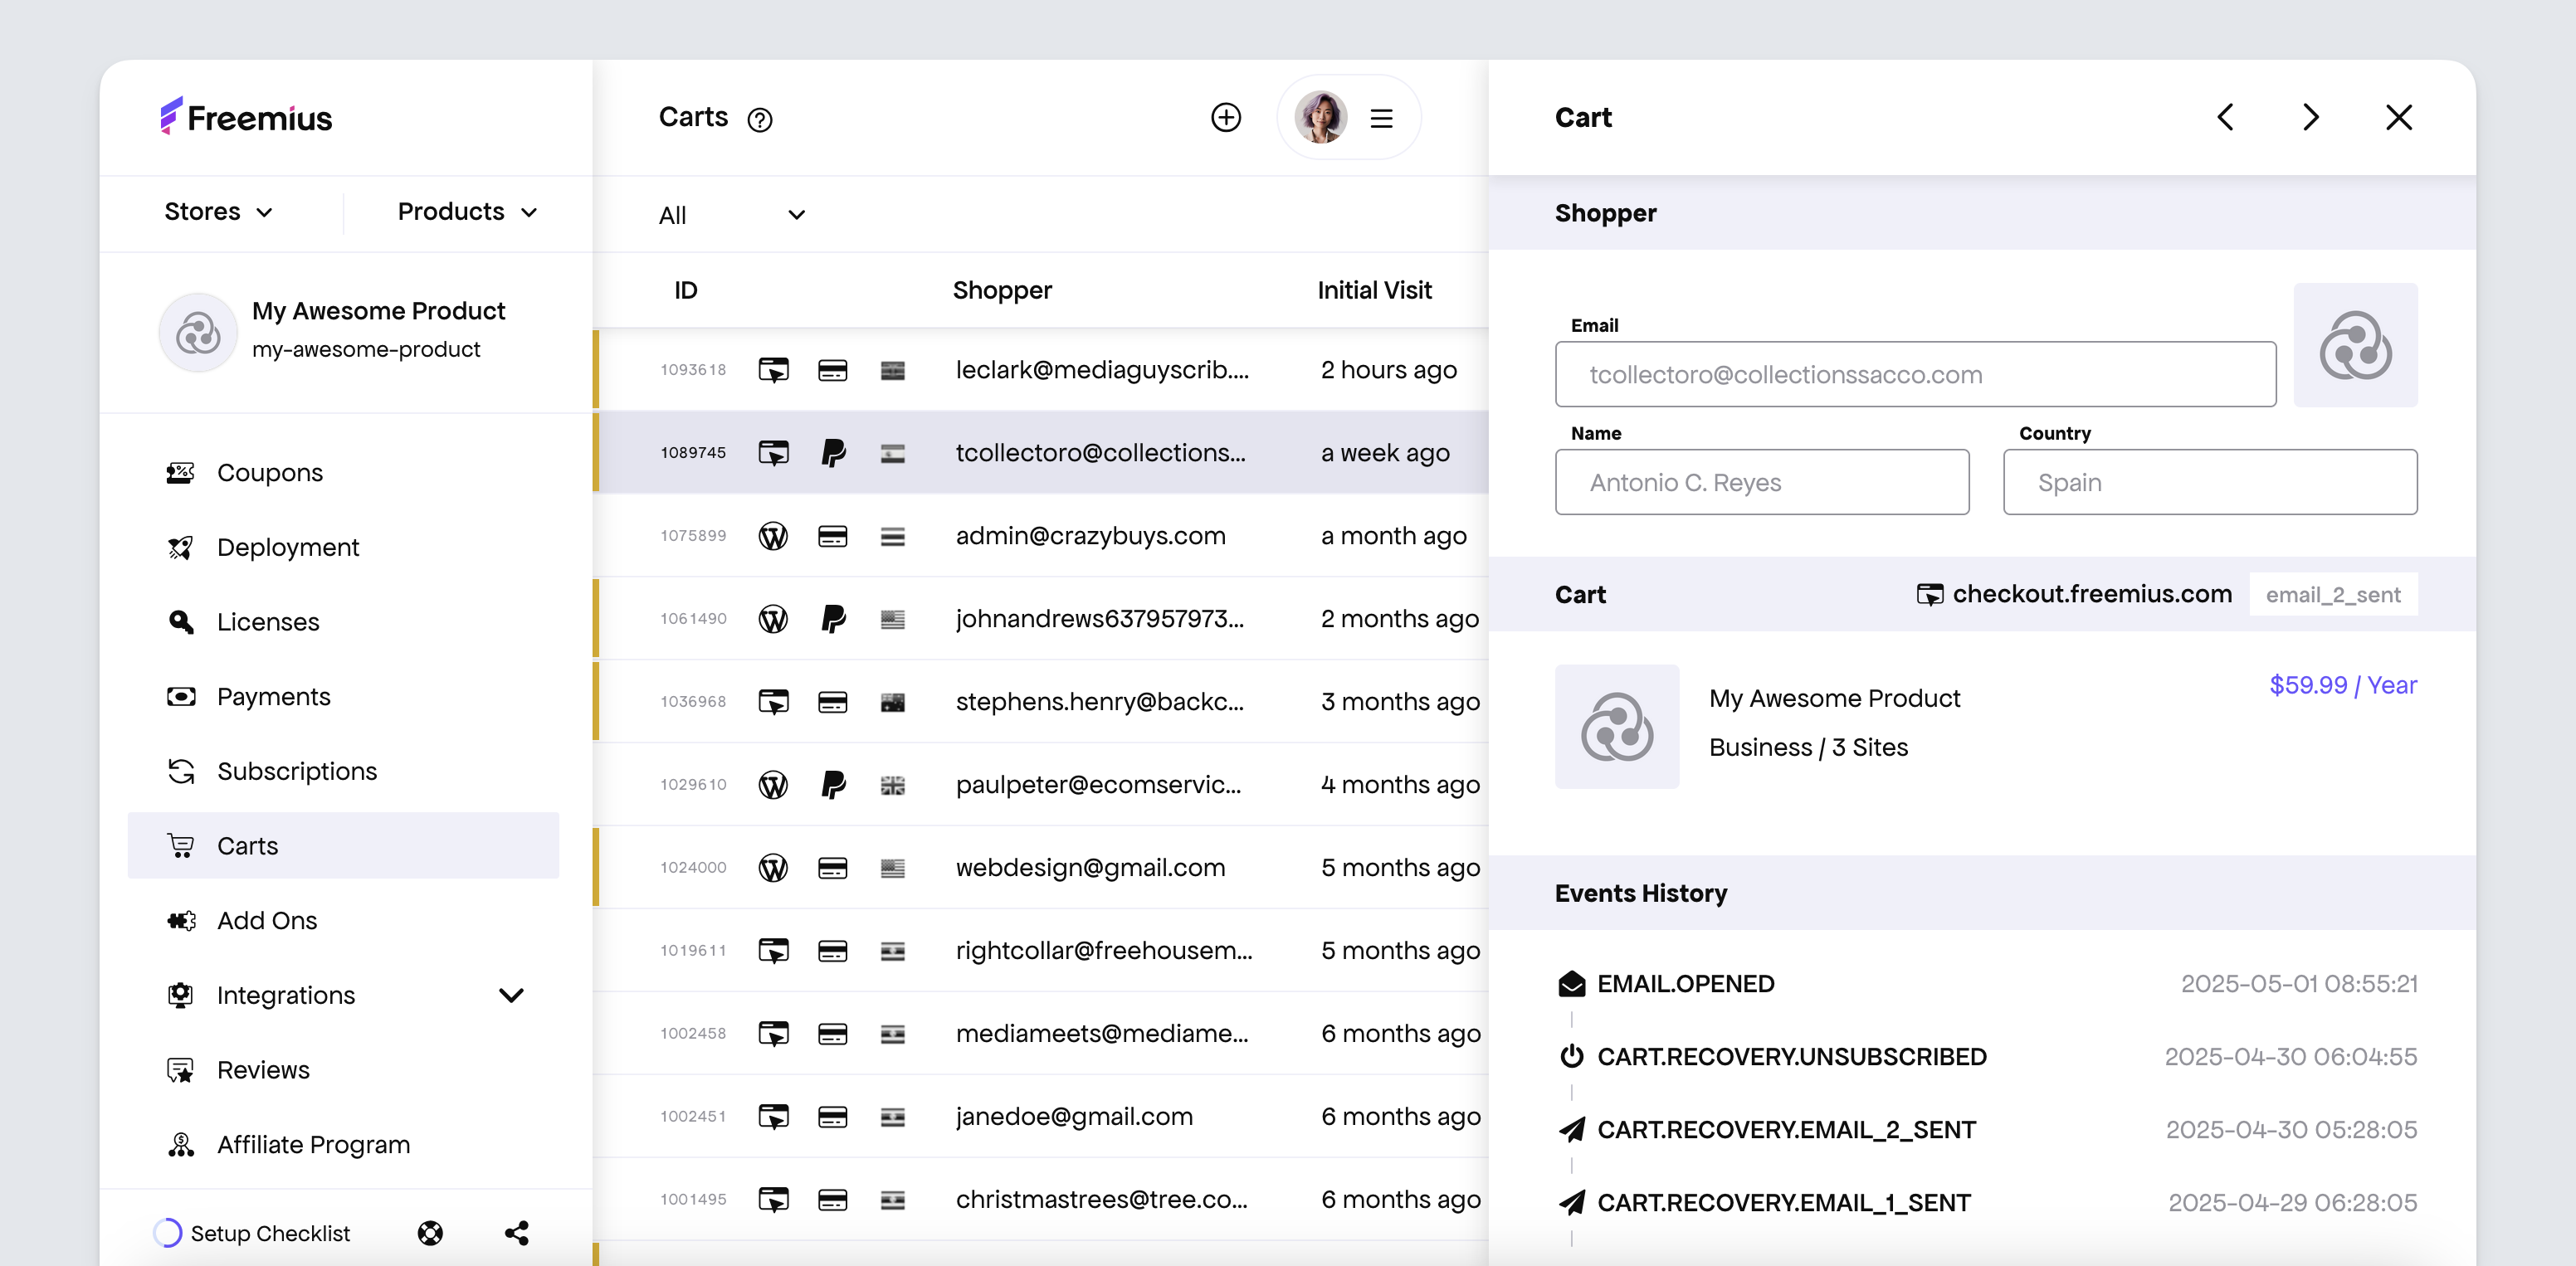Open cart row johnandrews637957973...
The image size is (2576, 1266).
pos(1041,619)
